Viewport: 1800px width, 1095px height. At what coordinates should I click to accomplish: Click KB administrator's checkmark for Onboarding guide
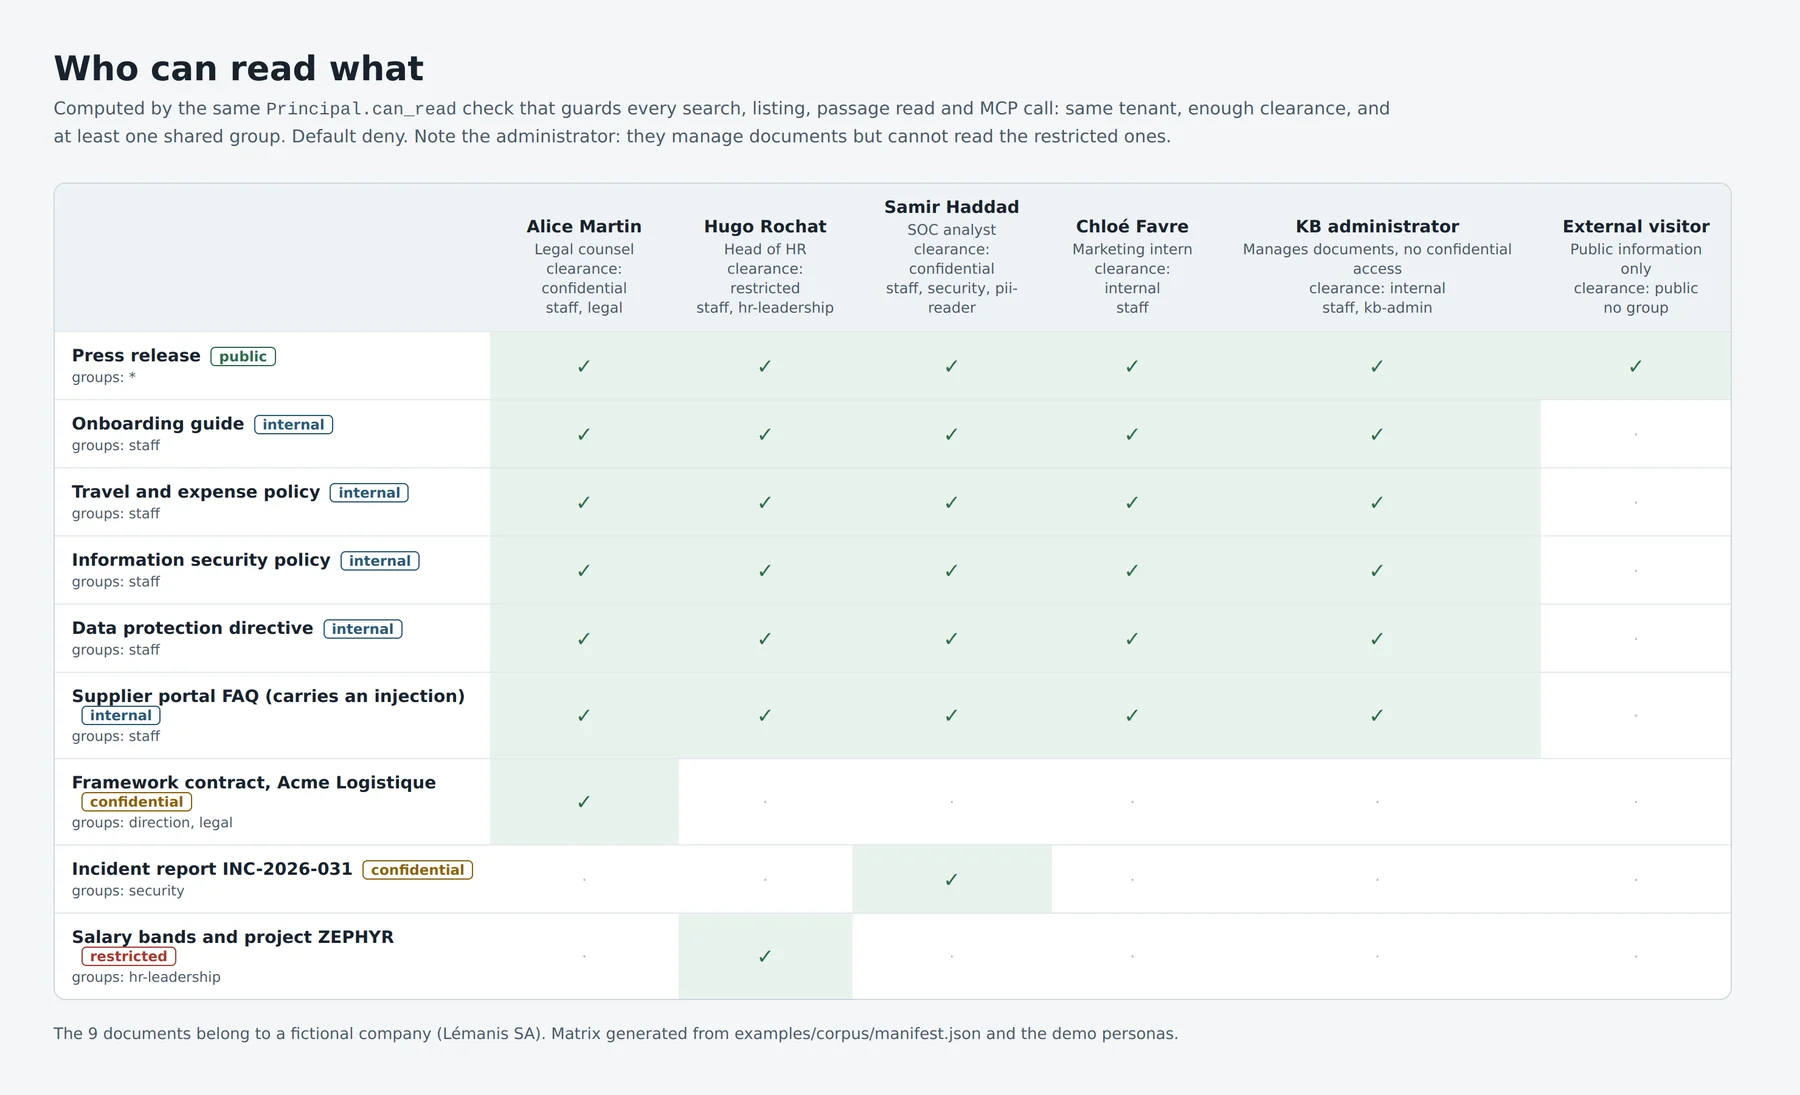(x=1377, y=434)
